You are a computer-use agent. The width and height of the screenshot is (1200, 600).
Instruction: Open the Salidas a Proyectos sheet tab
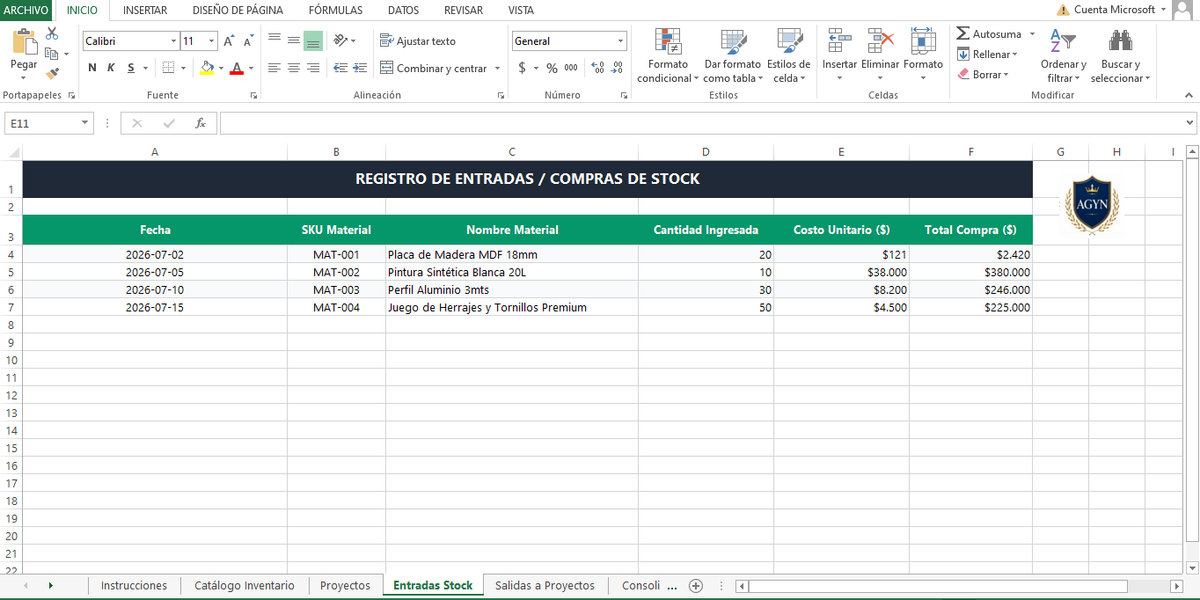click(544, 585)
